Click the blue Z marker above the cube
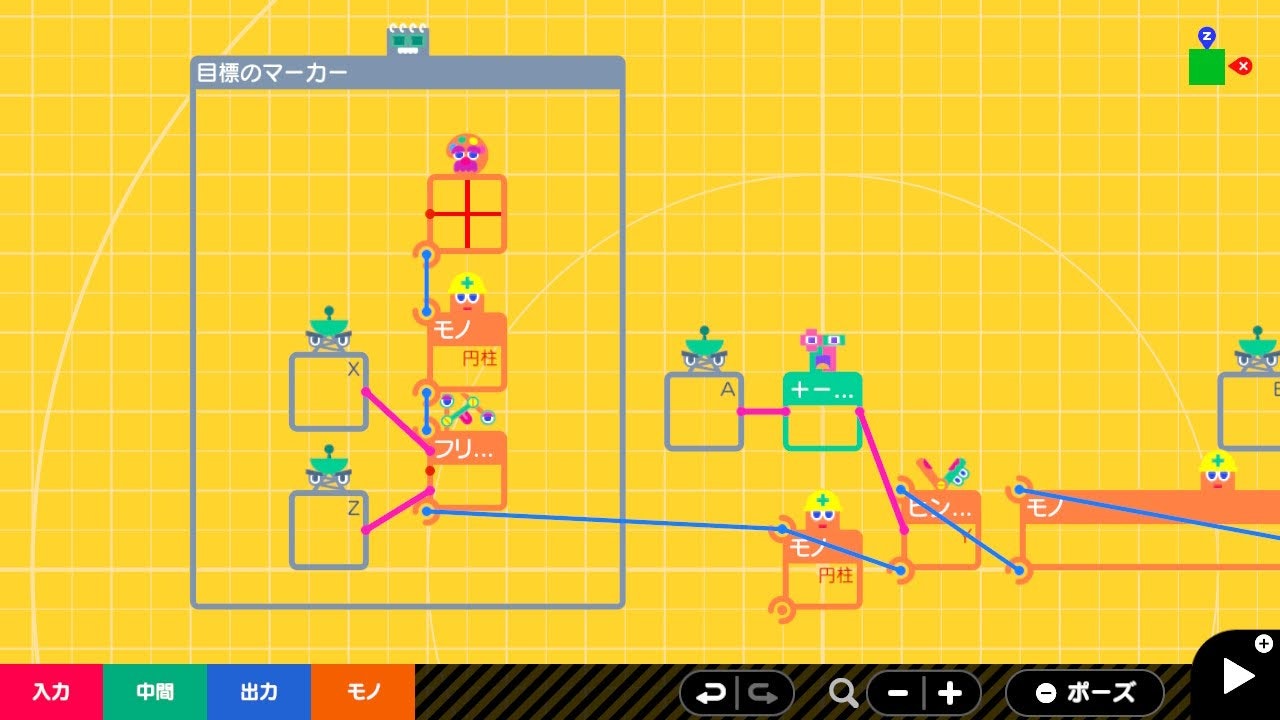The image size is (1280, 720). pos(1207,38)
